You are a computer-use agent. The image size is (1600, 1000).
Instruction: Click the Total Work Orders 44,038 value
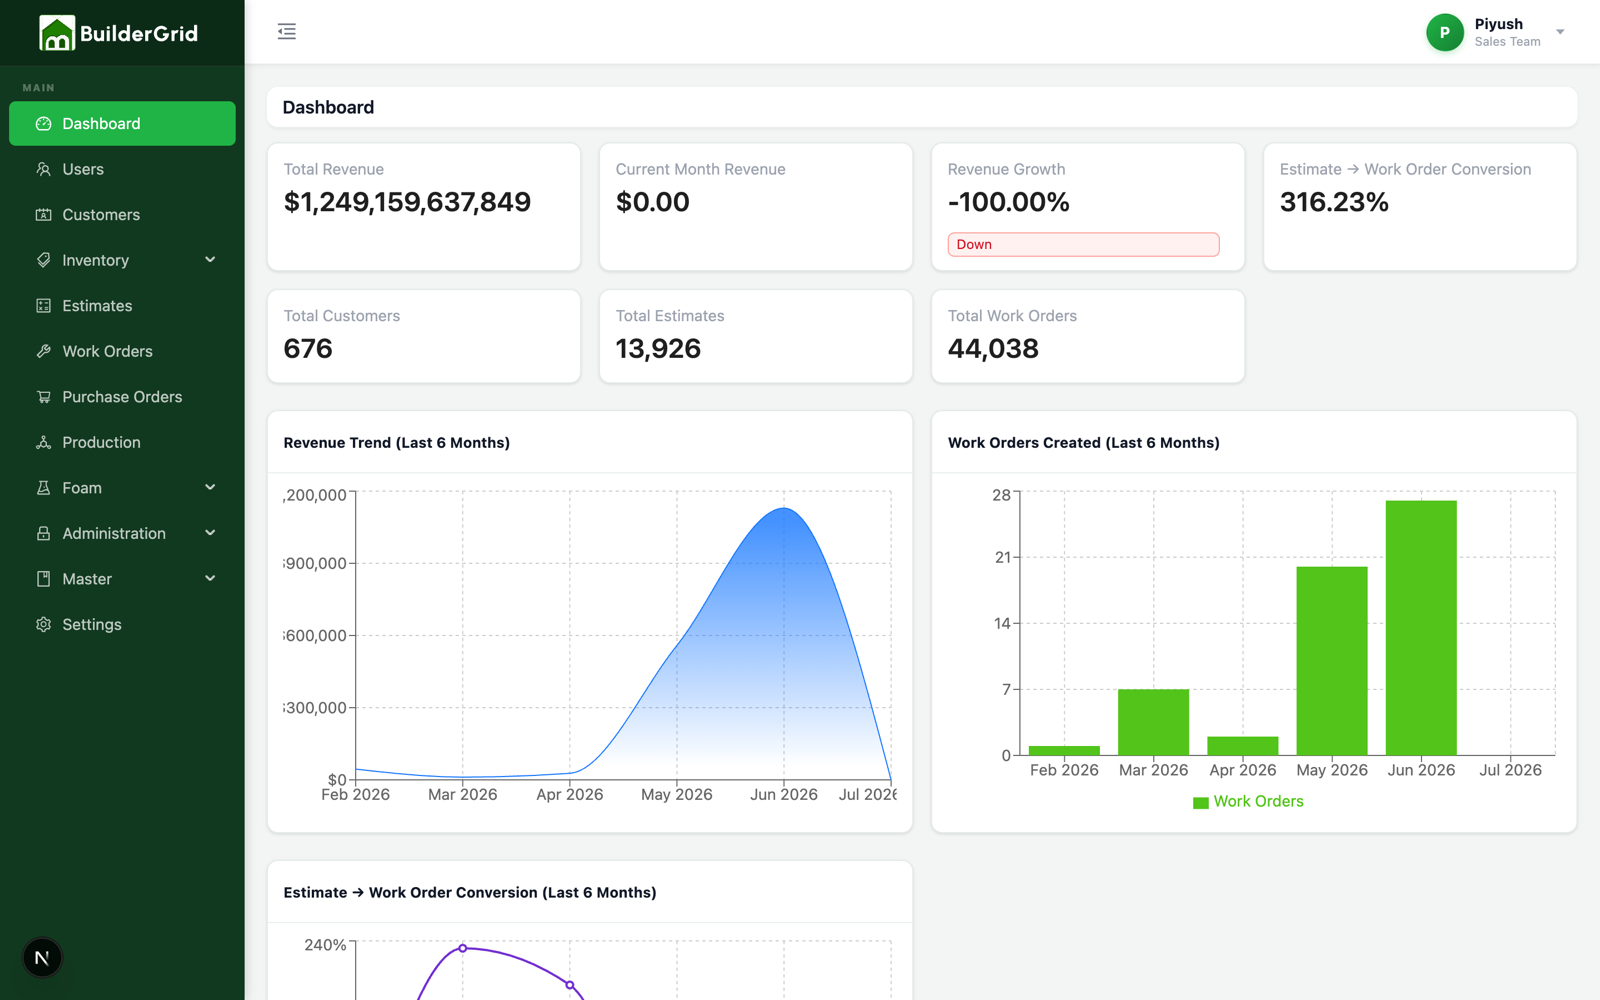pyautogui.click(x=993, y=349)
